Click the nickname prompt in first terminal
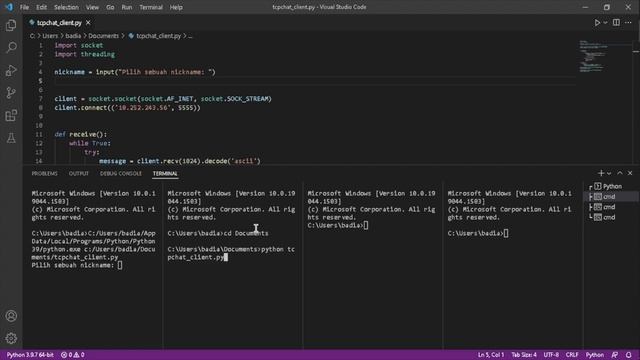640x360 pixels. [77, 265]
